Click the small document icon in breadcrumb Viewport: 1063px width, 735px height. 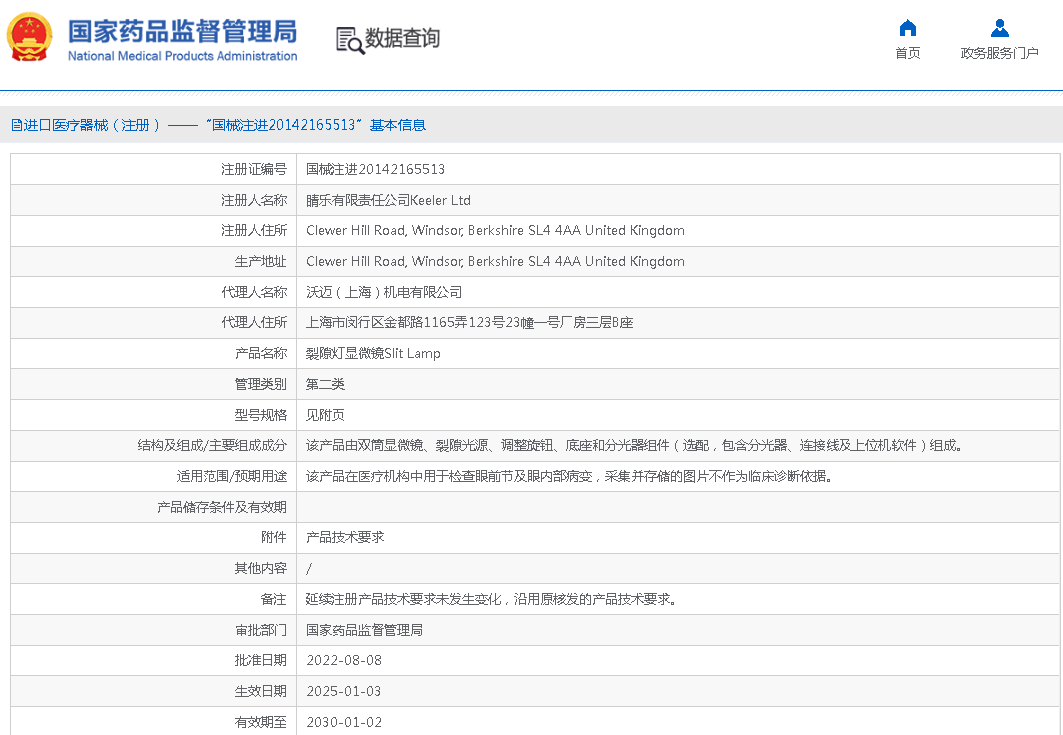16,125
